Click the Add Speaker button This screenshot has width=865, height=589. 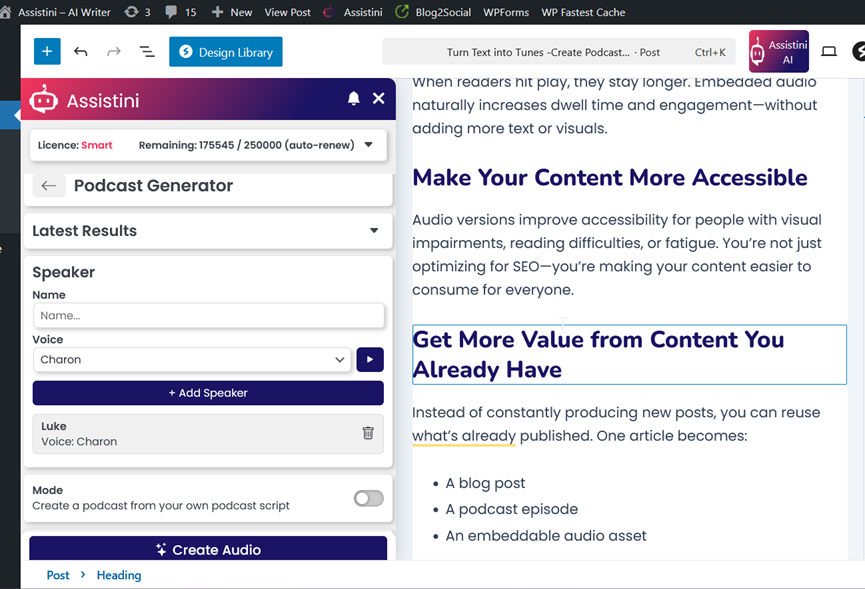click(207, 392)
